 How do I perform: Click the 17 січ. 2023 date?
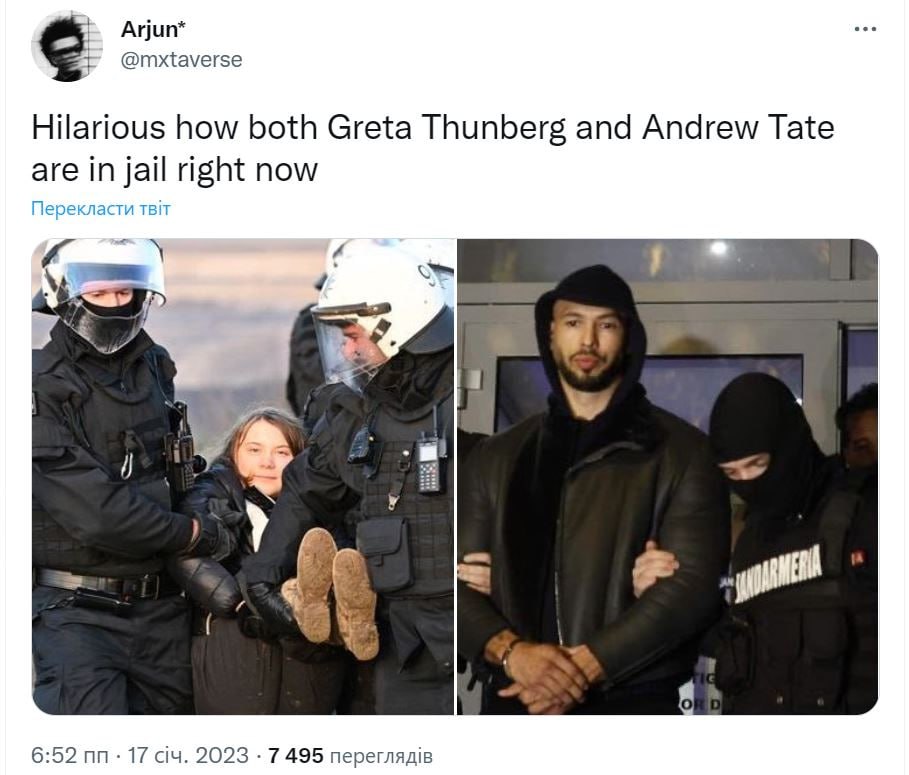coord(187,755)
